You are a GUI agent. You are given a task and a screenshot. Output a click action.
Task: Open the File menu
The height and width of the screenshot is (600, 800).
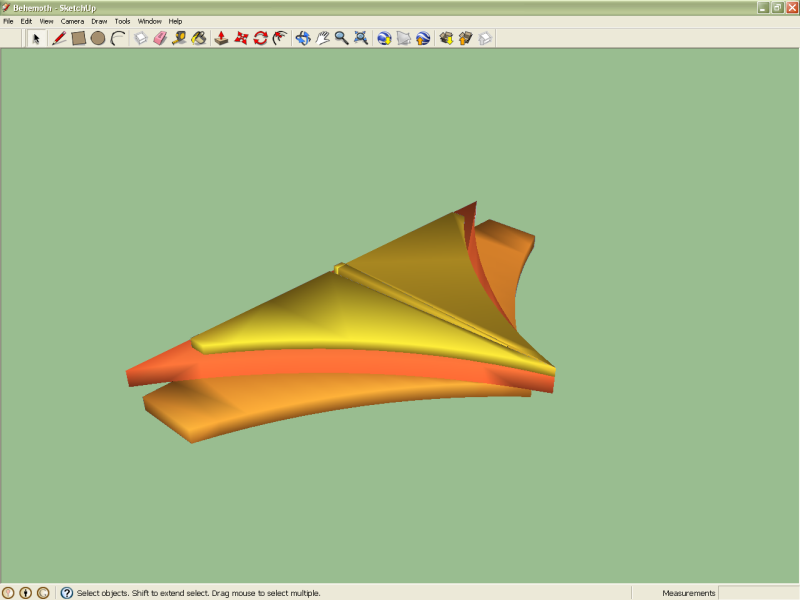tap(8, 21)
